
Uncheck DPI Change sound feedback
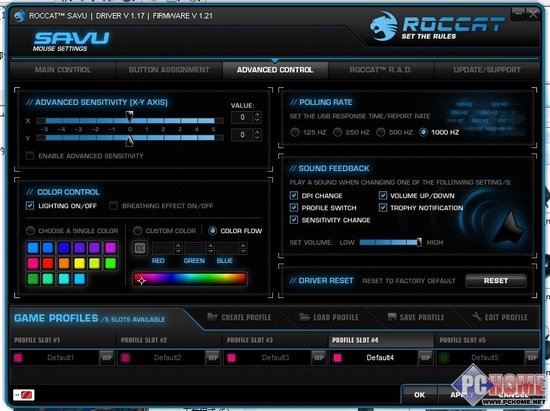pyautogui.click(x=294, y=195)
